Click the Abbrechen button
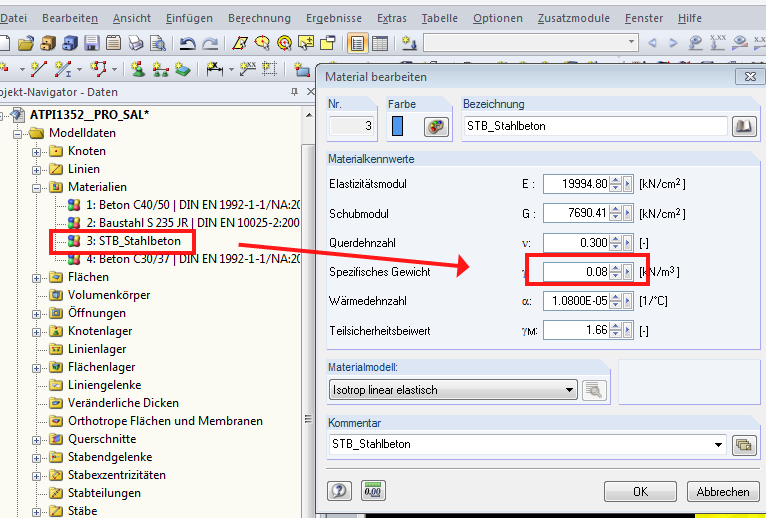Image resolution: width=766 pixels, height=518 pixels. click(723, 492)
